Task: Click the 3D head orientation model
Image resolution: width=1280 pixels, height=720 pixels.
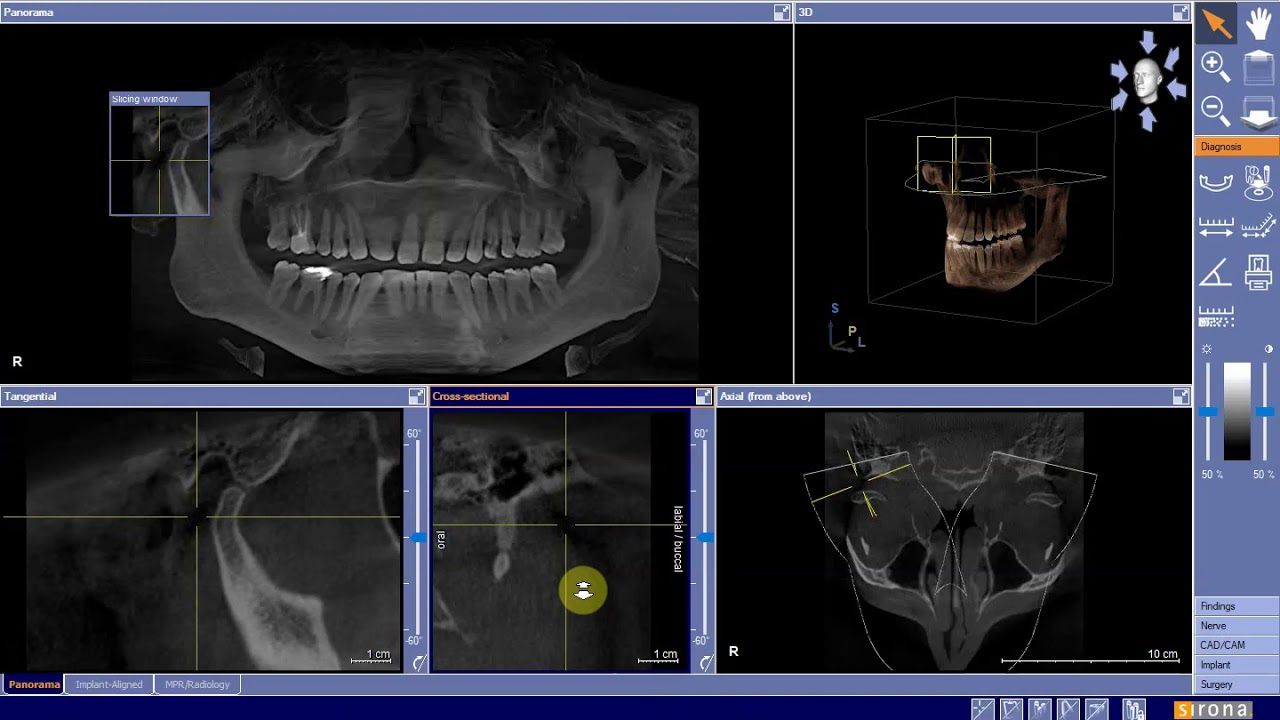Action: (1148, 80)
